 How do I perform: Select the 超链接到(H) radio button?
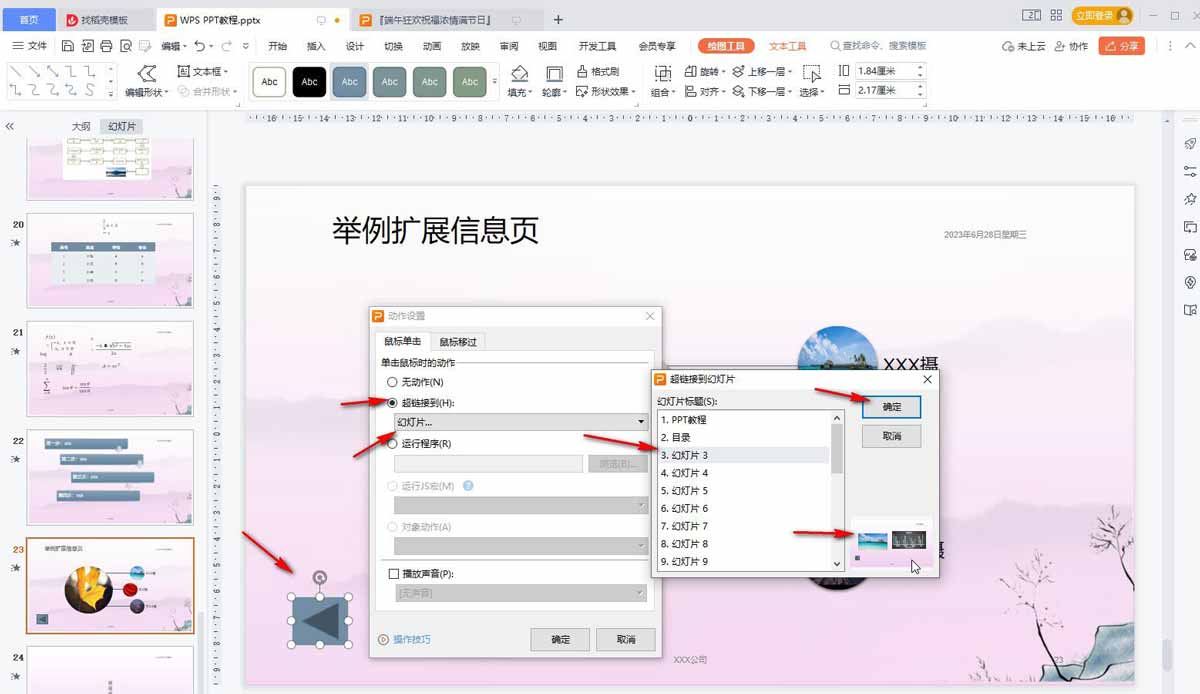coord(392,402)
